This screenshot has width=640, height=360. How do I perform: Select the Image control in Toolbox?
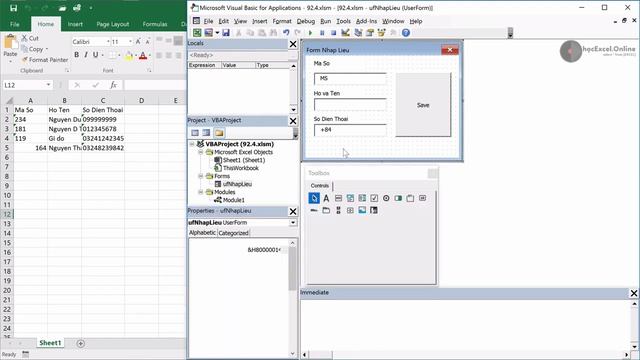pyautogui.click(x=362, y=210)
